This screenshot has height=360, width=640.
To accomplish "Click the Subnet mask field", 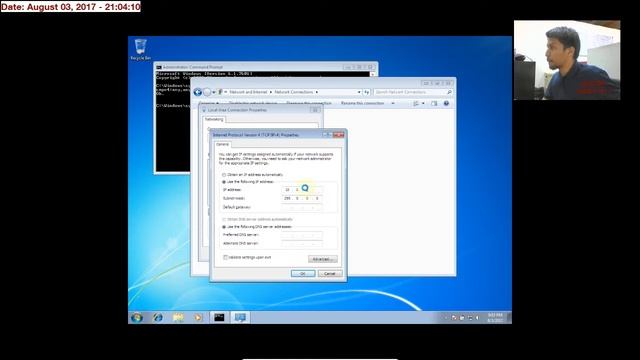I will coord(302,198).
